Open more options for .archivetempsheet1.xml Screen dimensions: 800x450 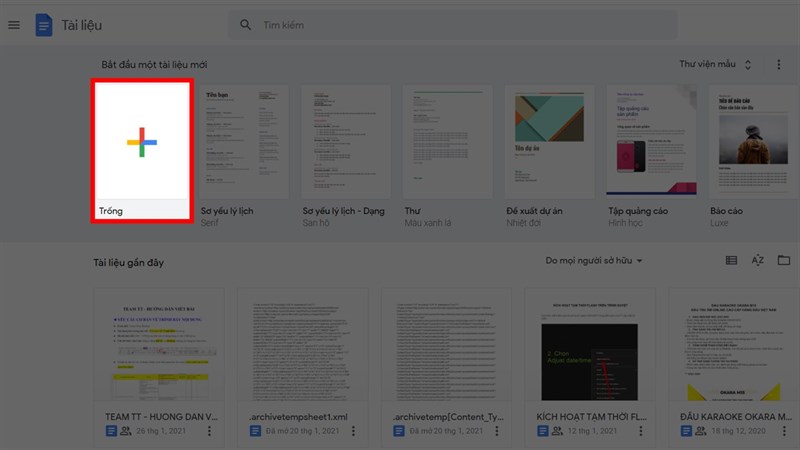353,431
